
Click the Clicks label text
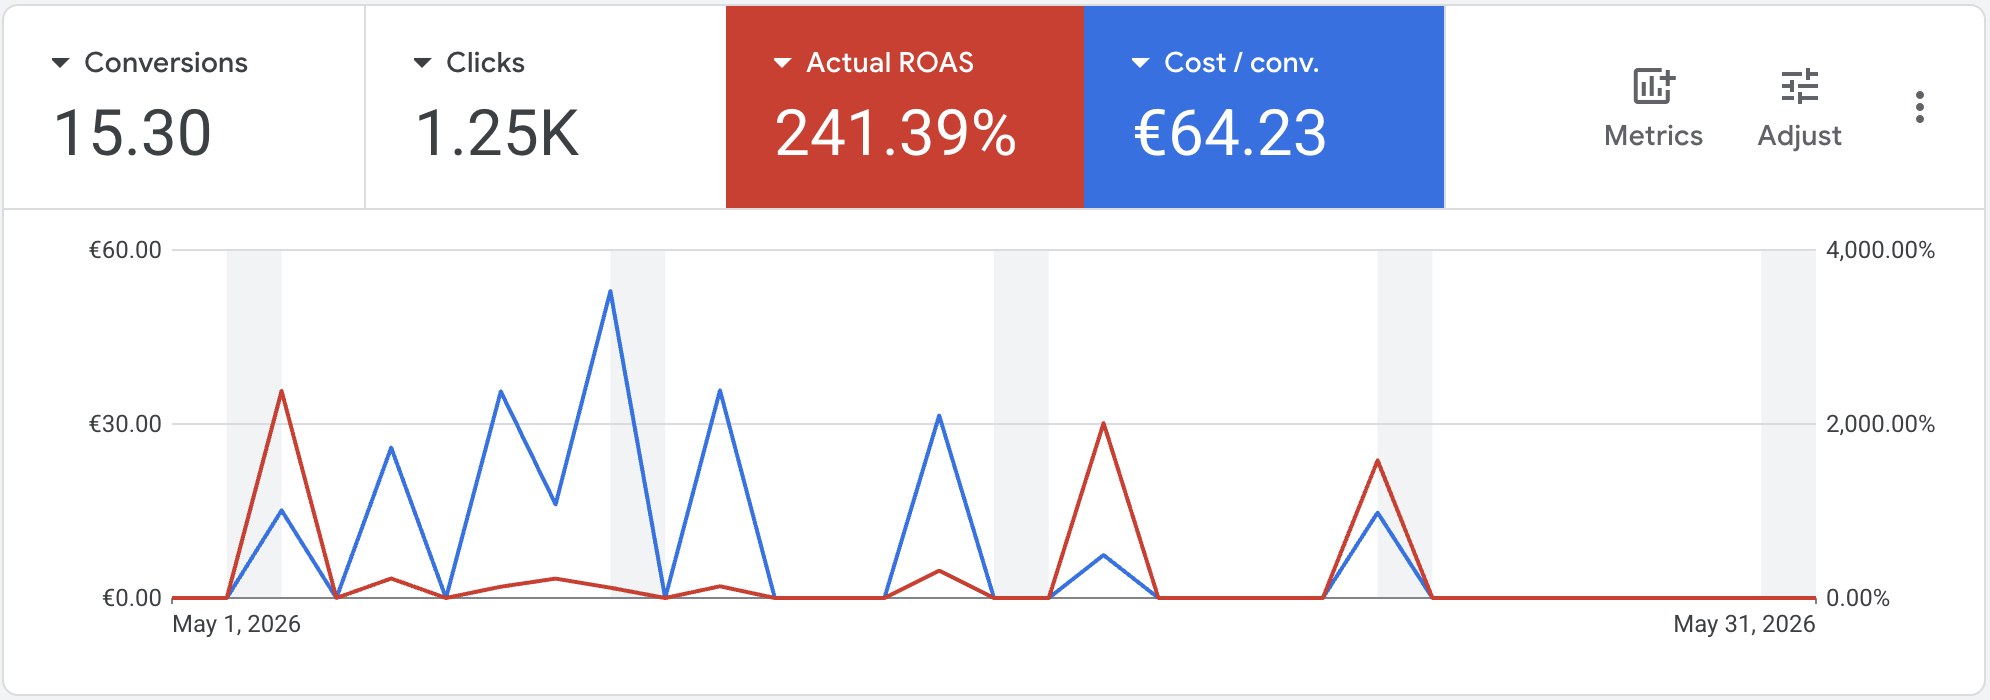pyautogui.click(x=485, y=63)
